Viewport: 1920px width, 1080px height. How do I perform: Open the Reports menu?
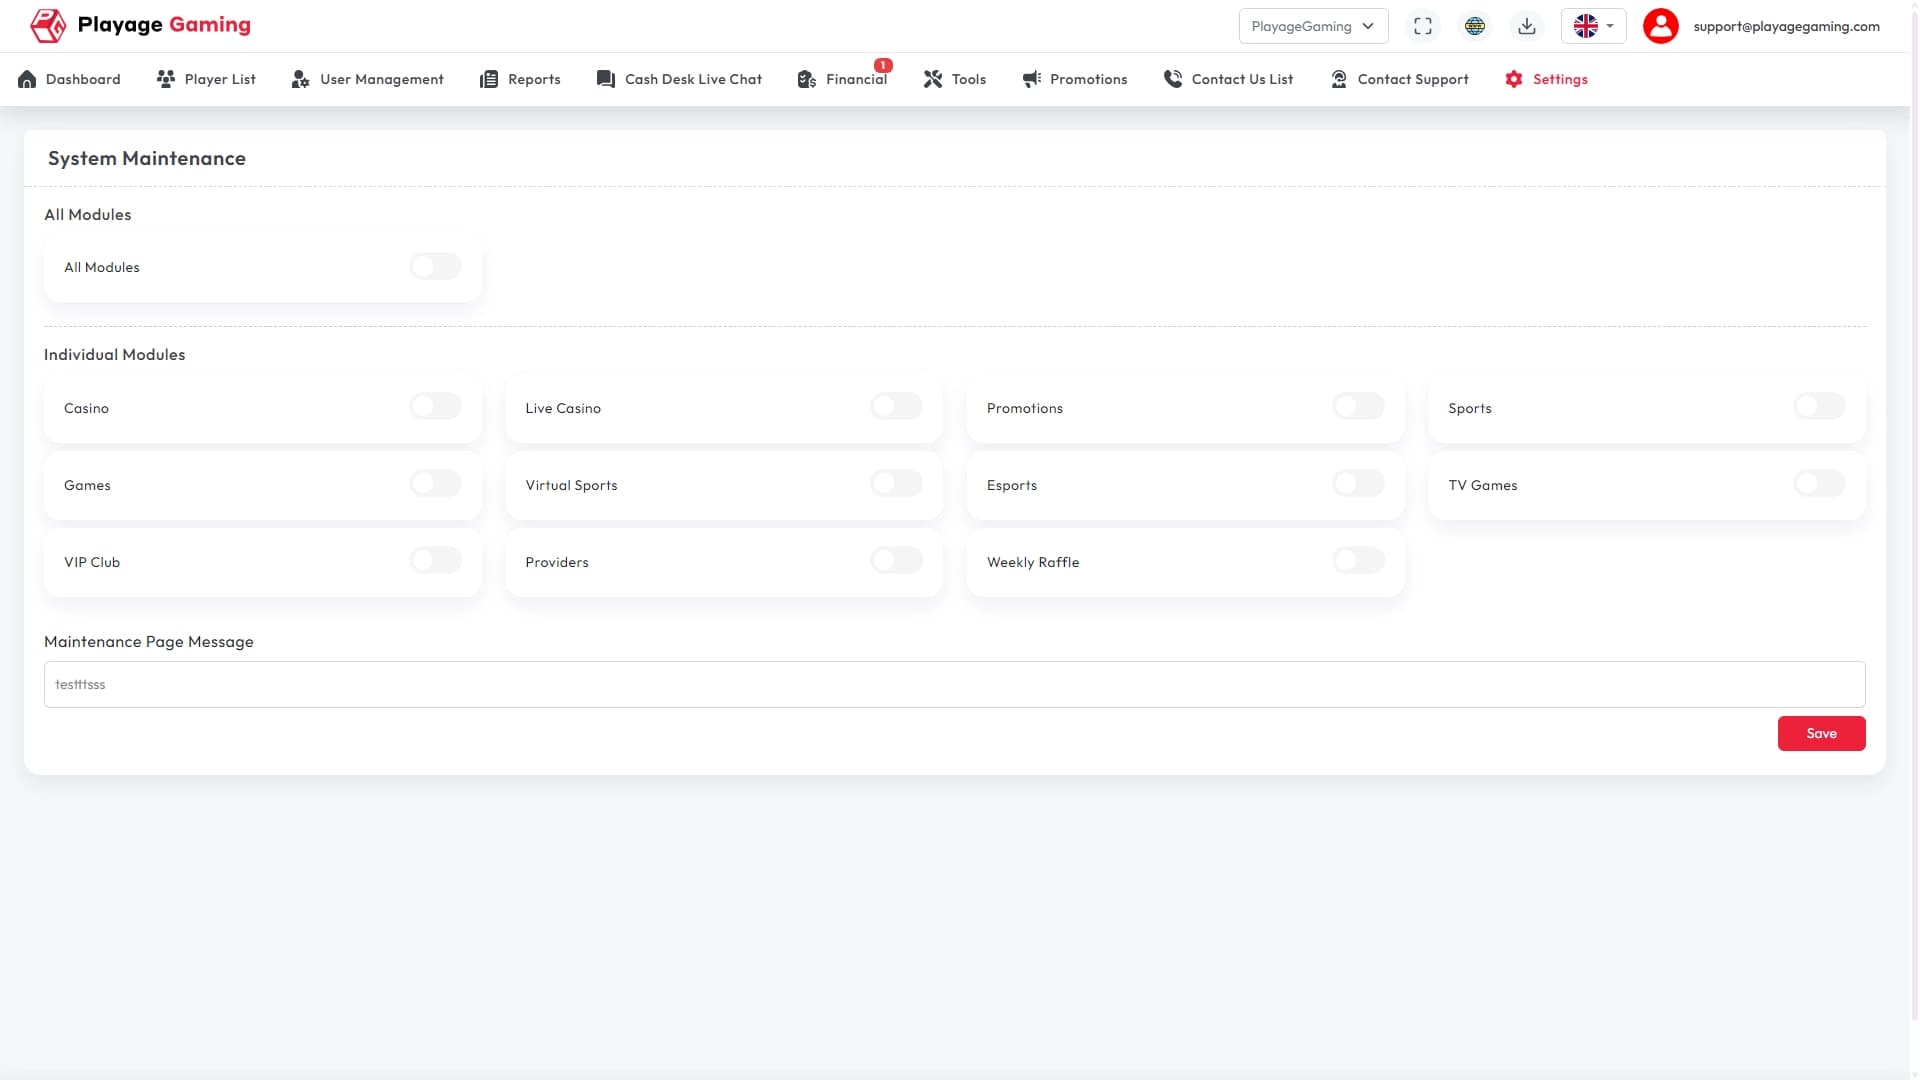(x=520, y=79)
